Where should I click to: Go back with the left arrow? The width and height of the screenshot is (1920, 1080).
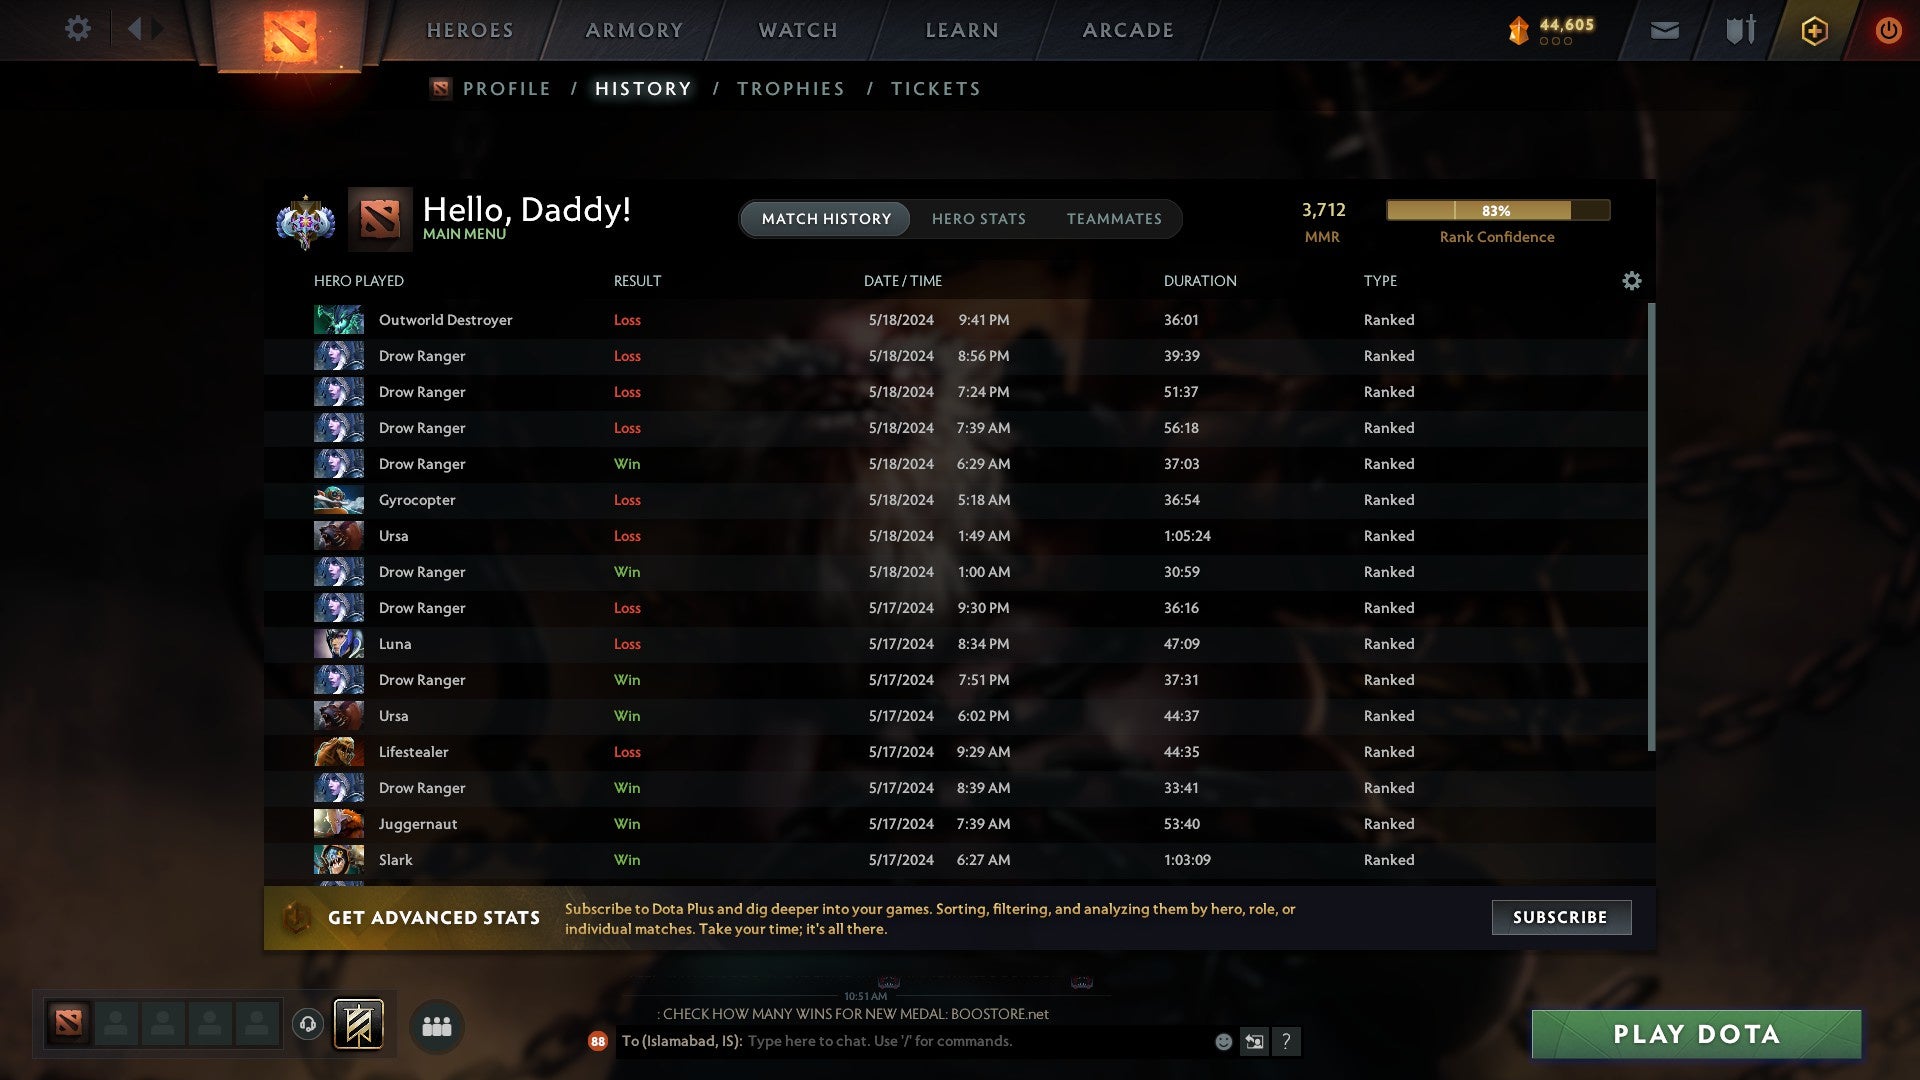134,29
